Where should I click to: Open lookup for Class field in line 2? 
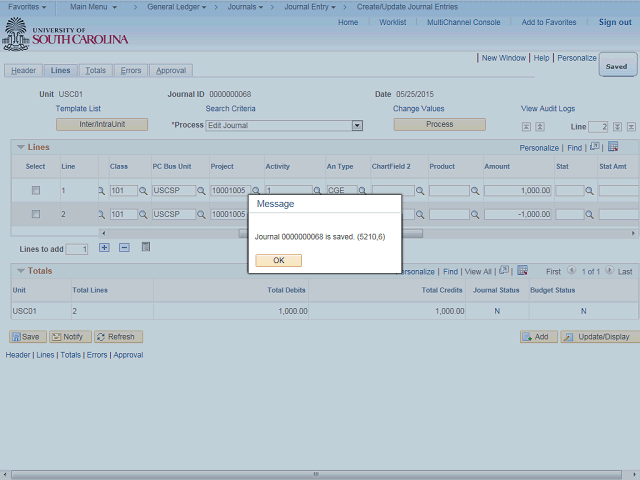pos(143,214)
